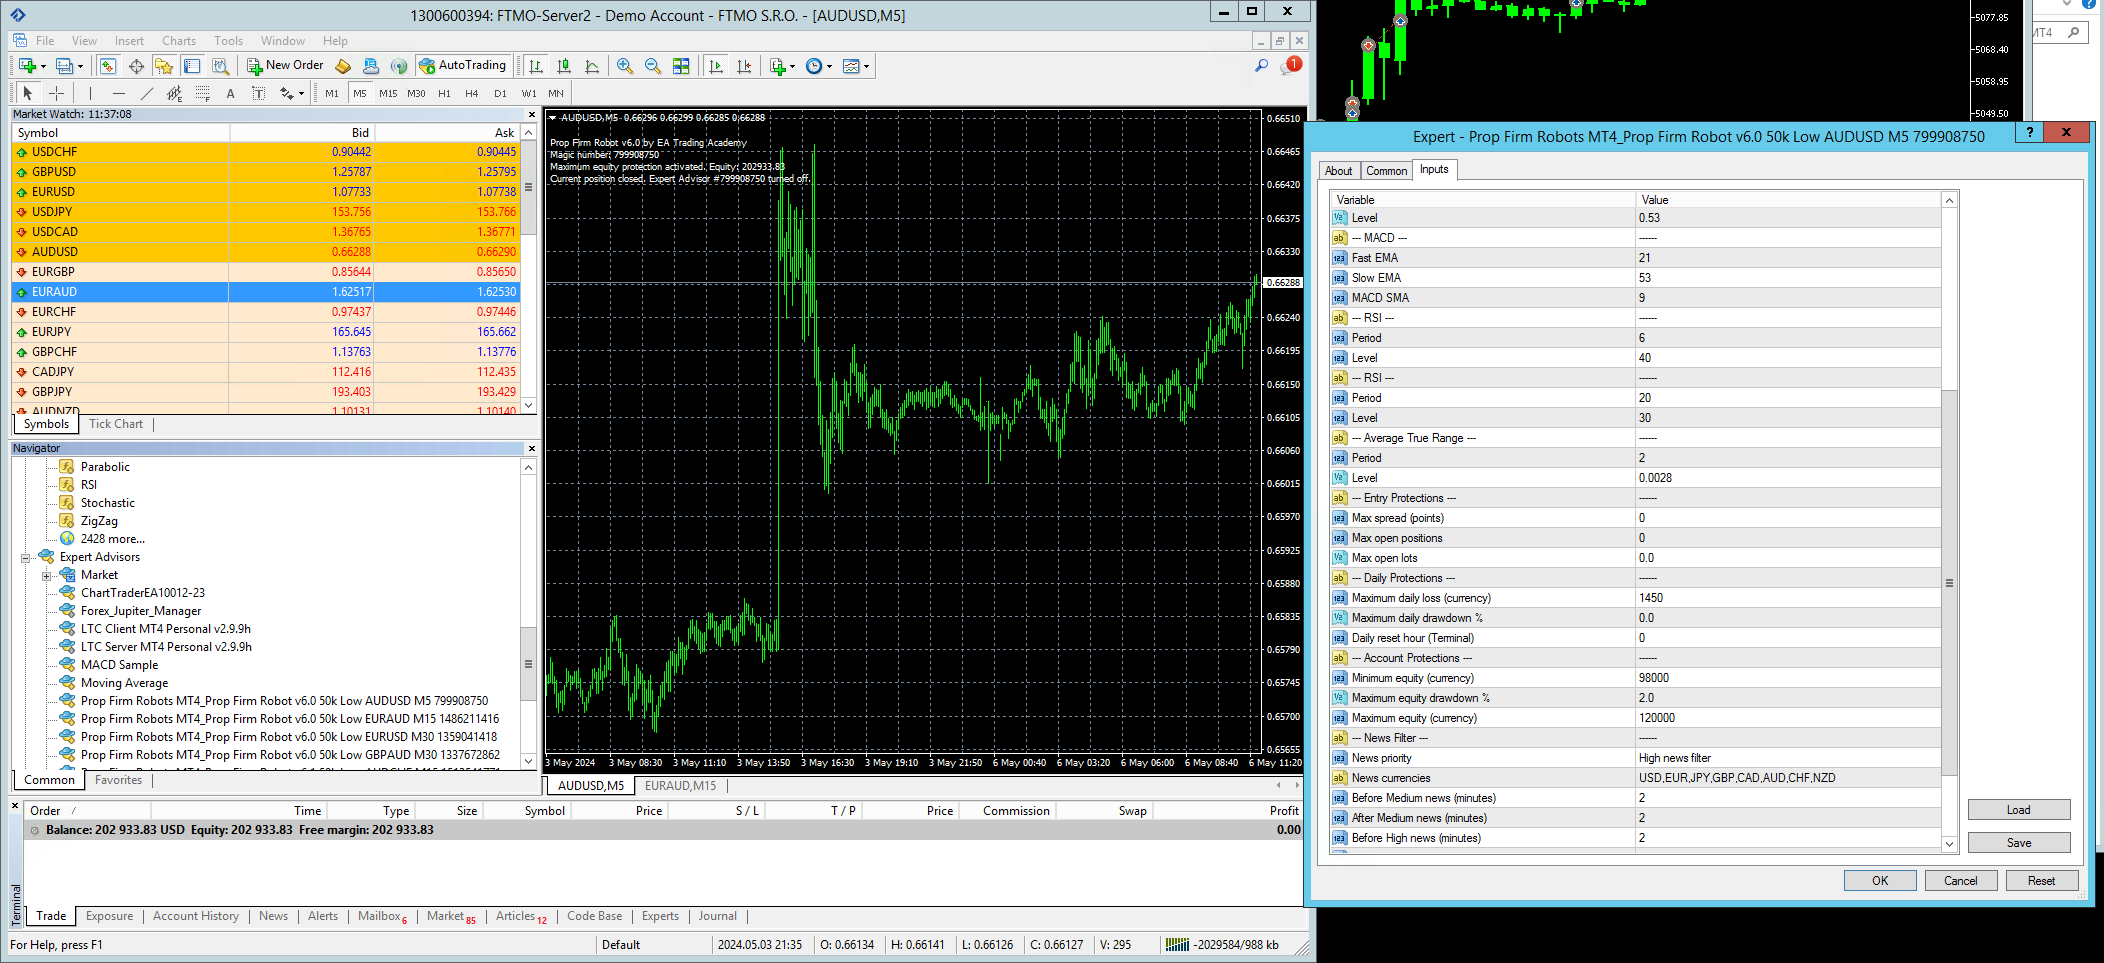Switch to the Tick Chart tab

click(x=116, y=424)
